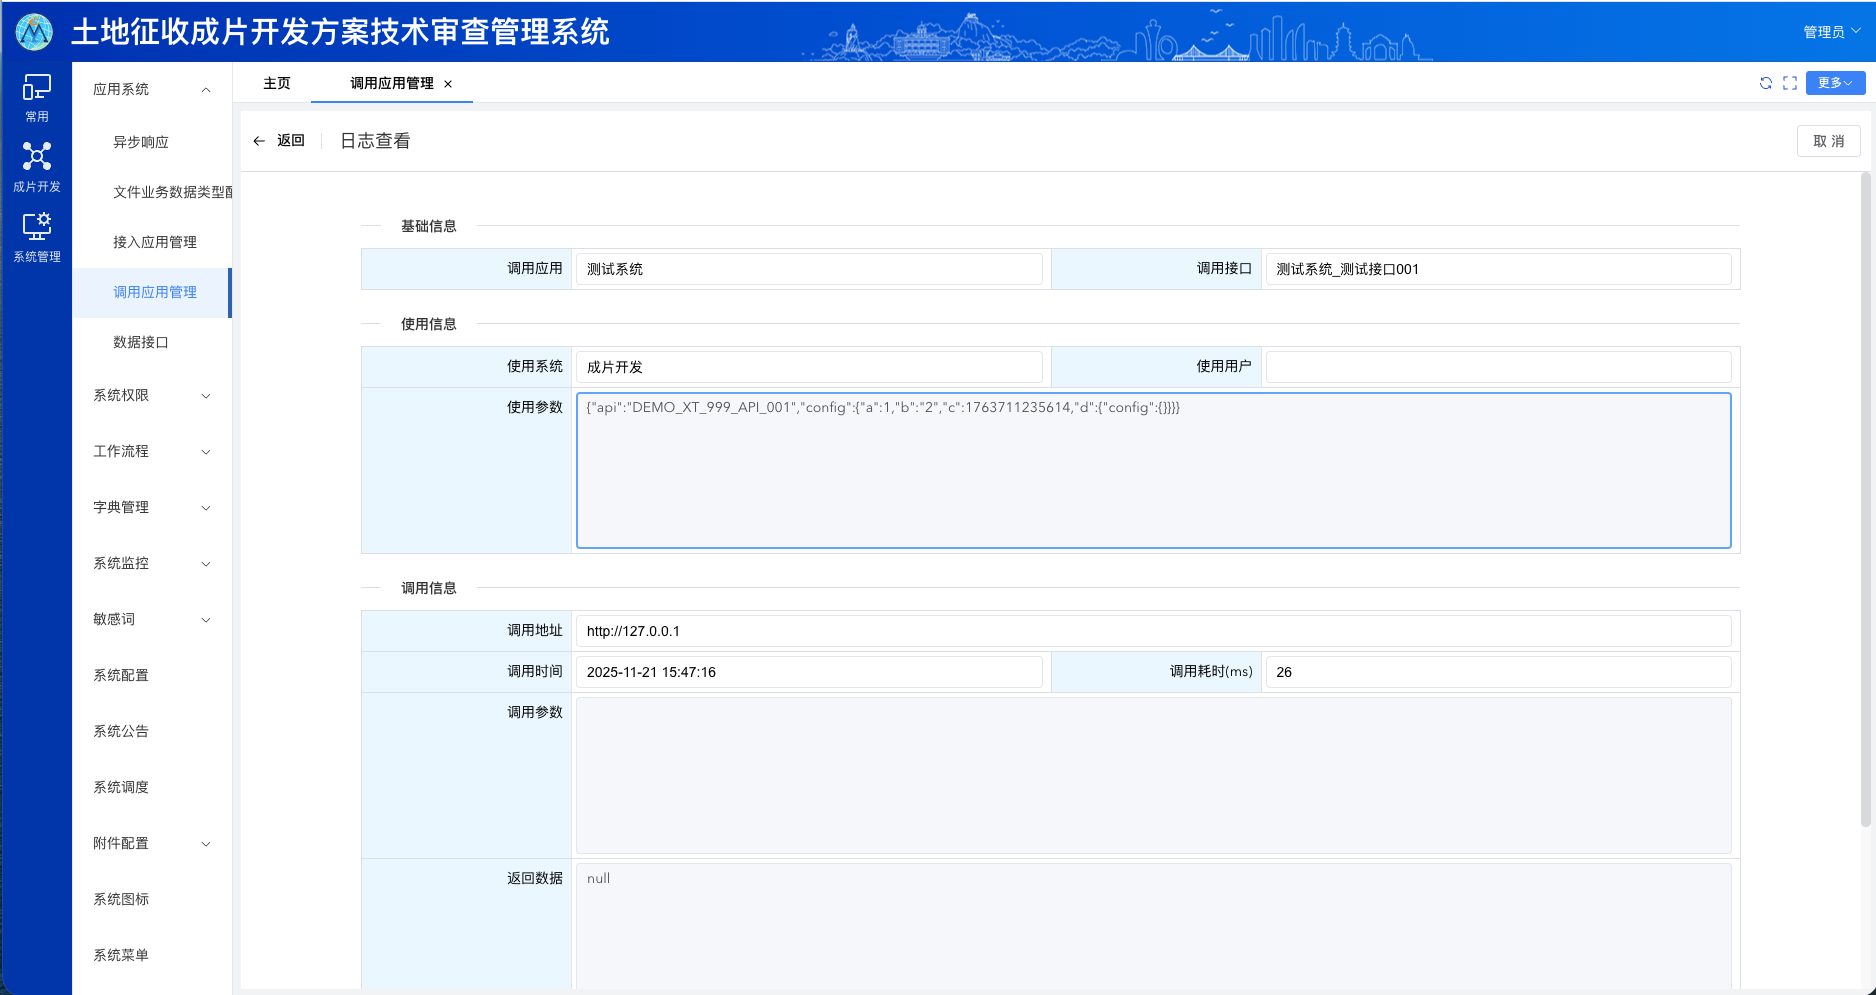This screenshot has height=995, width=1876.
Task: Click the system logo at top left
Action: pos(33,31)
